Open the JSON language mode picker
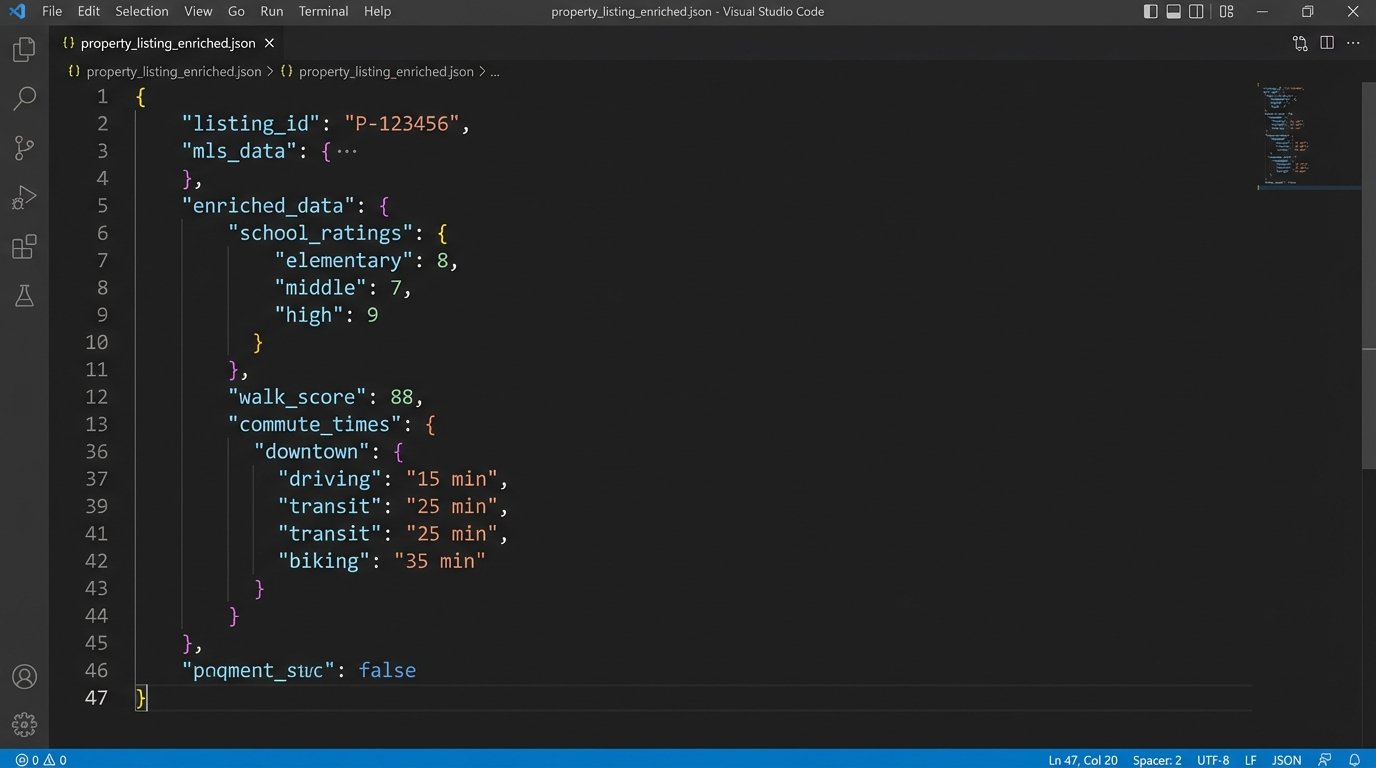 pyautogui.click(x=1286, y=760)
